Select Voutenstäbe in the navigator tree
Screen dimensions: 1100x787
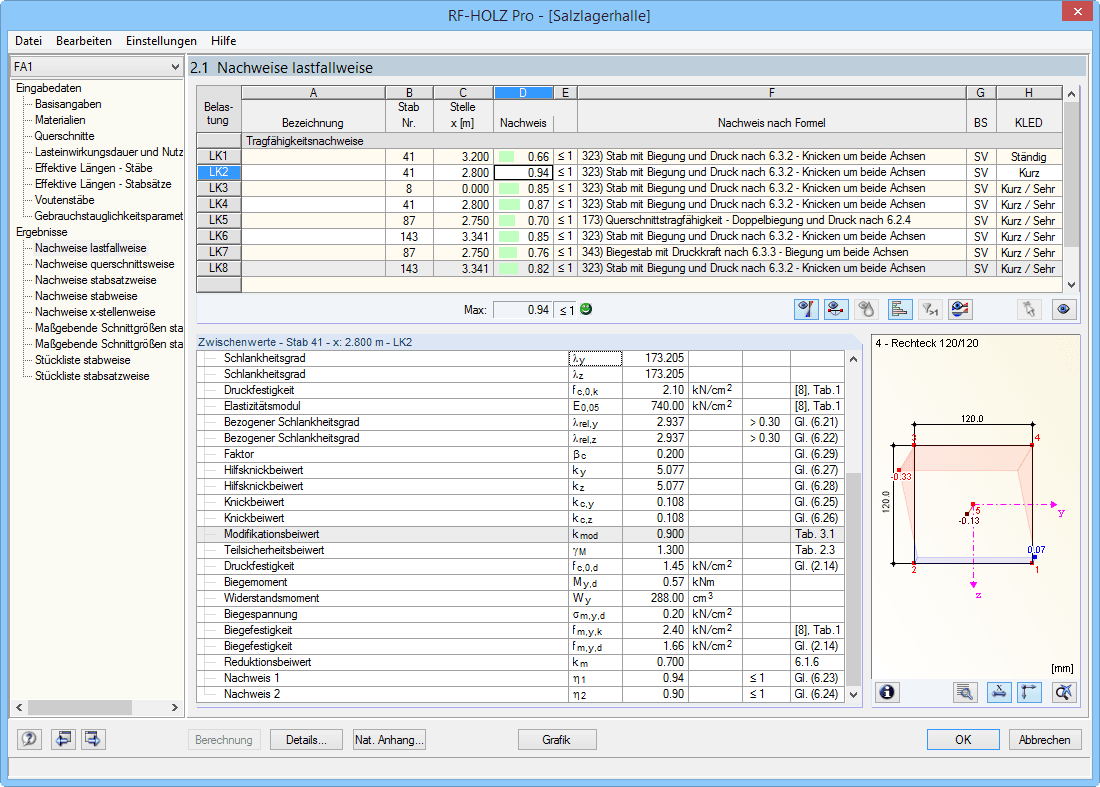65,200
